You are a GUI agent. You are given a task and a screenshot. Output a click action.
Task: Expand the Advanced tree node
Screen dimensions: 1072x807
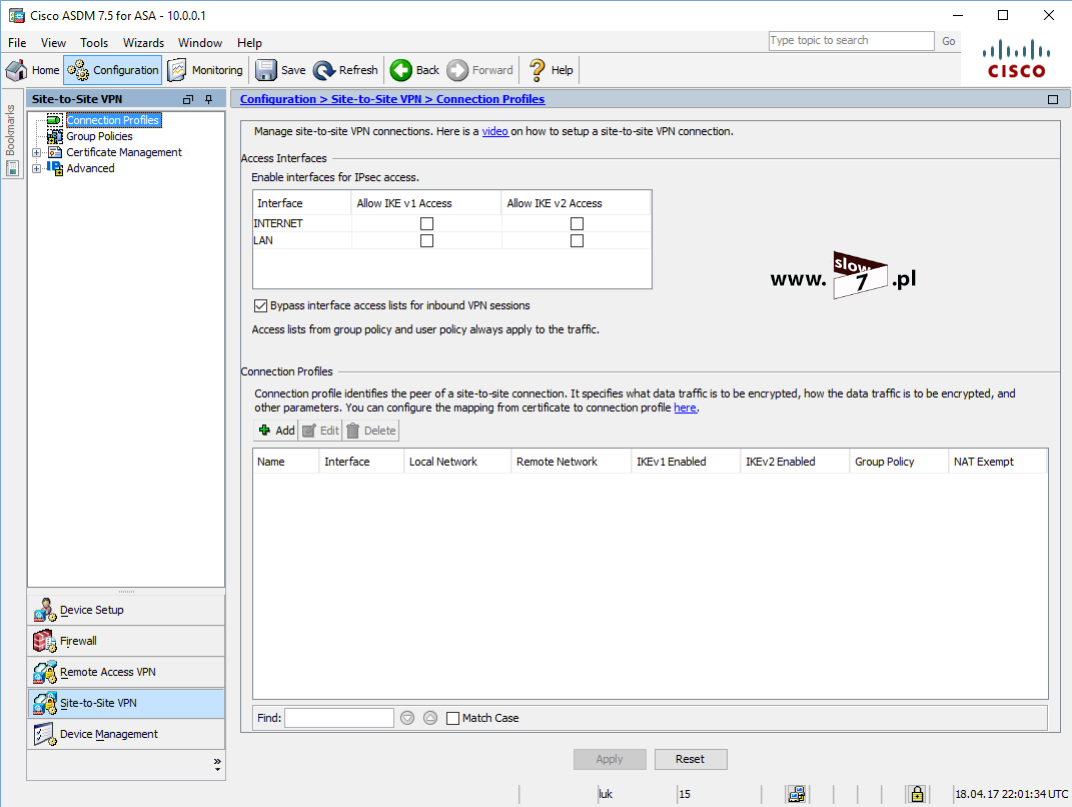pyautogui.click(x=37, y=168)
